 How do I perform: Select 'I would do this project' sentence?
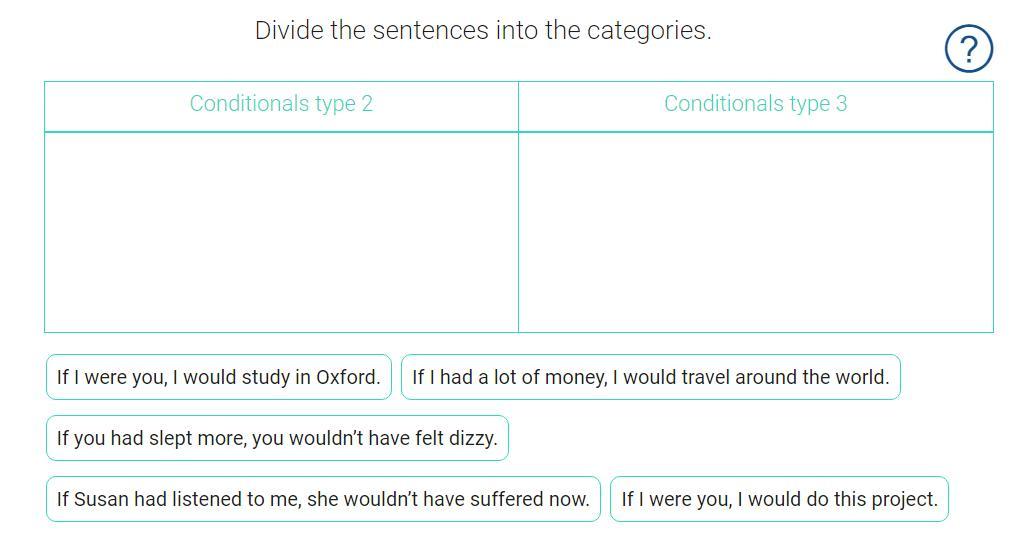(779, 499)
